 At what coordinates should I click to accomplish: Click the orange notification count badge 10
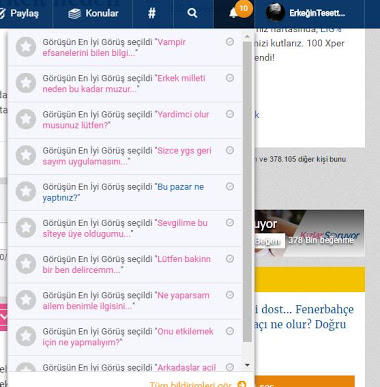point(244,8)
